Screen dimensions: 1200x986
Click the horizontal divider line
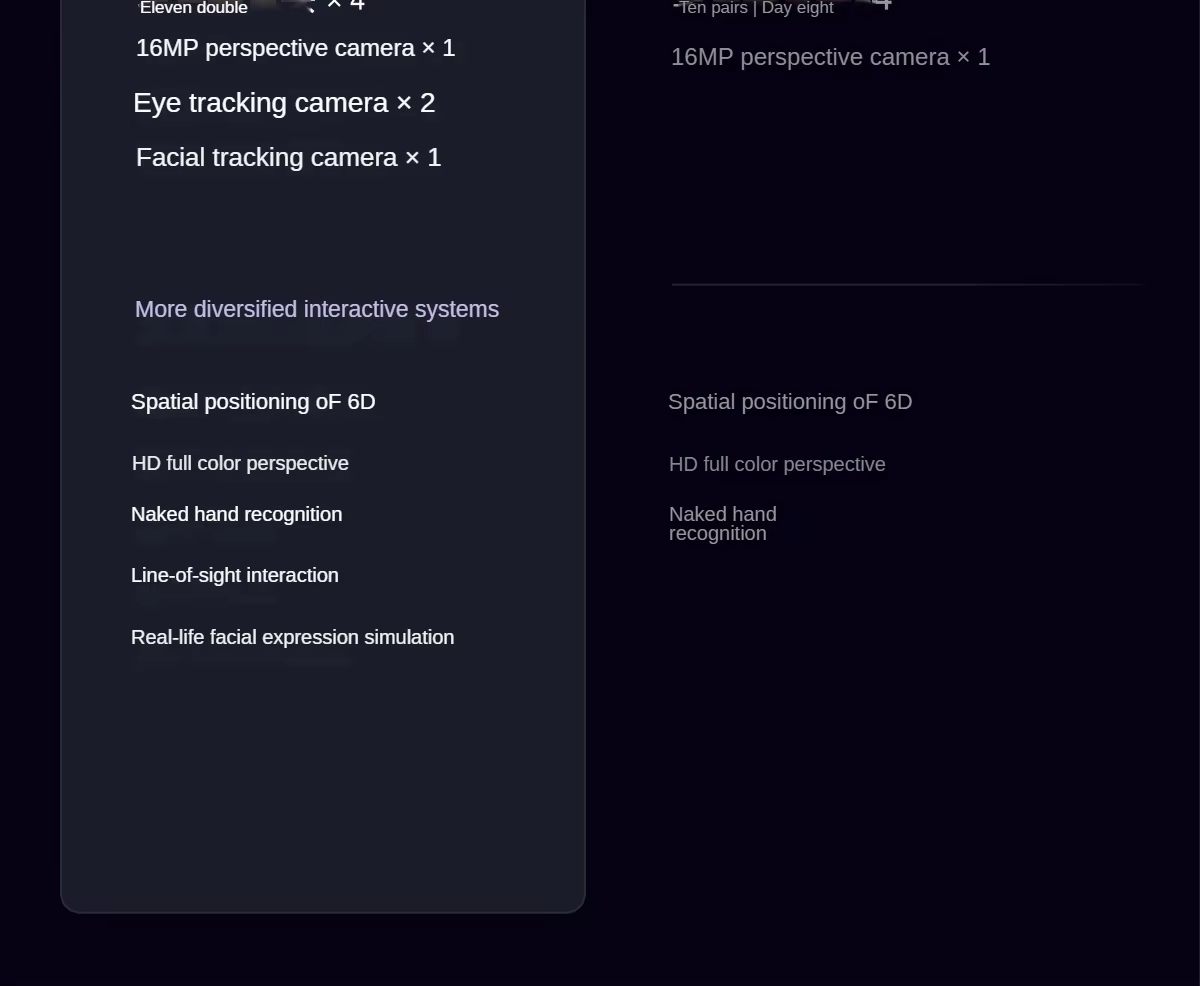pos(906,285)
